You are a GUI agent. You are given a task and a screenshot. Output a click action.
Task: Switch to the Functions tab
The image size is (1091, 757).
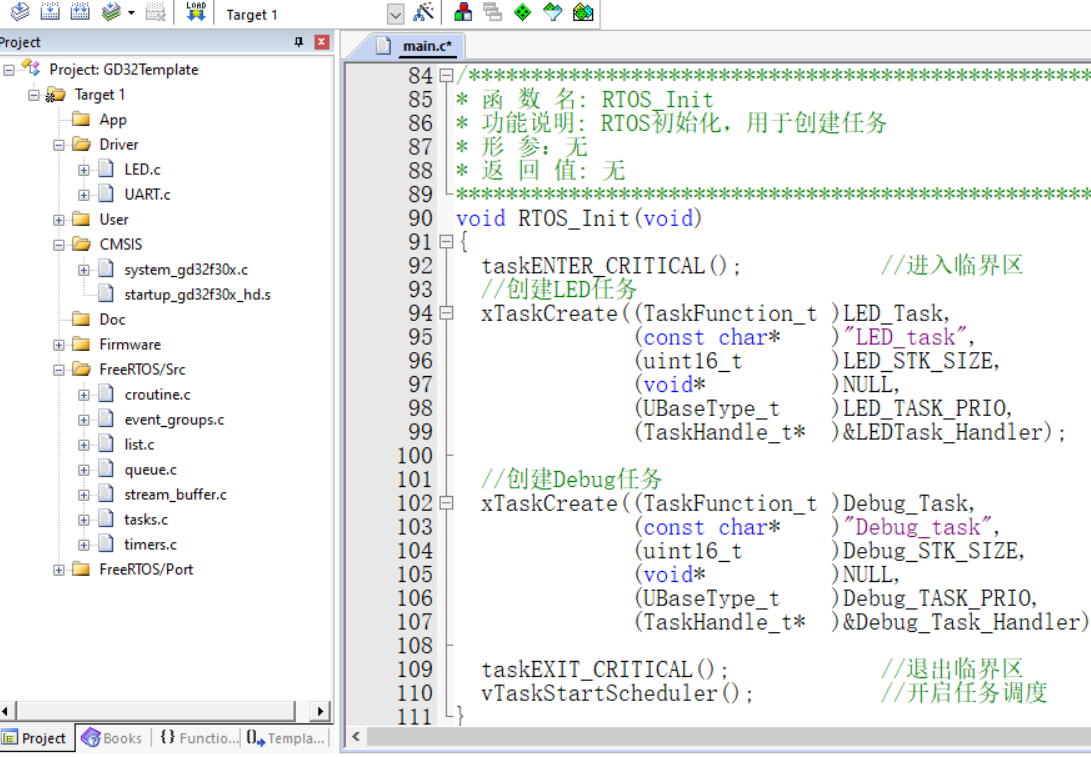point(198,738)
